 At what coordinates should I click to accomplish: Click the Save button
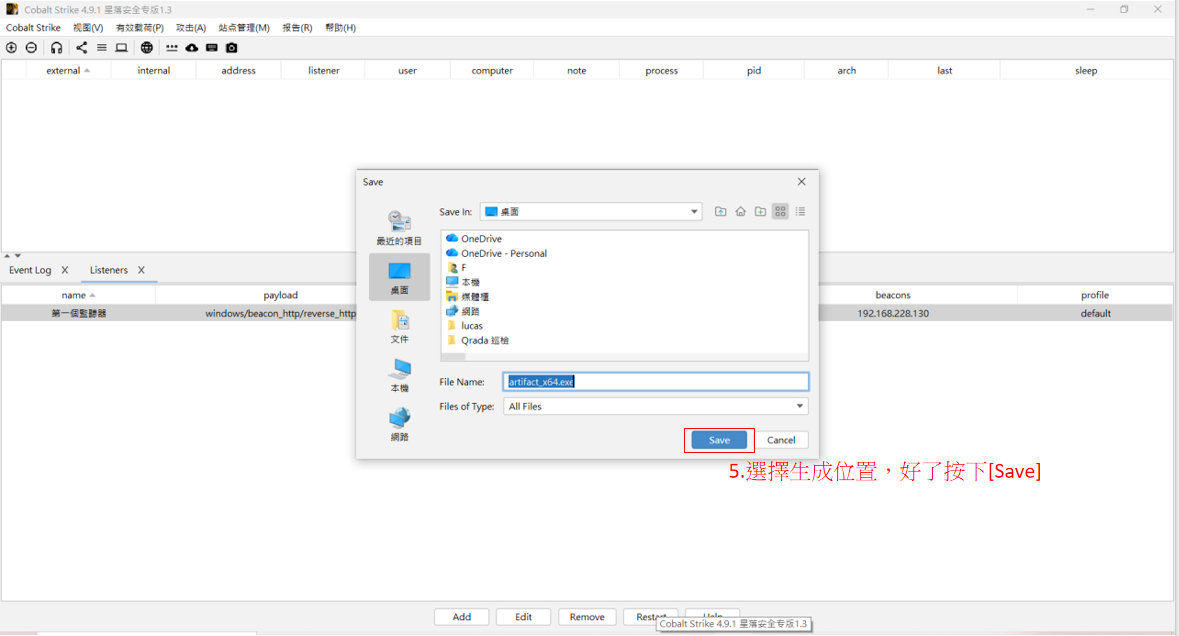coord(719,440)
